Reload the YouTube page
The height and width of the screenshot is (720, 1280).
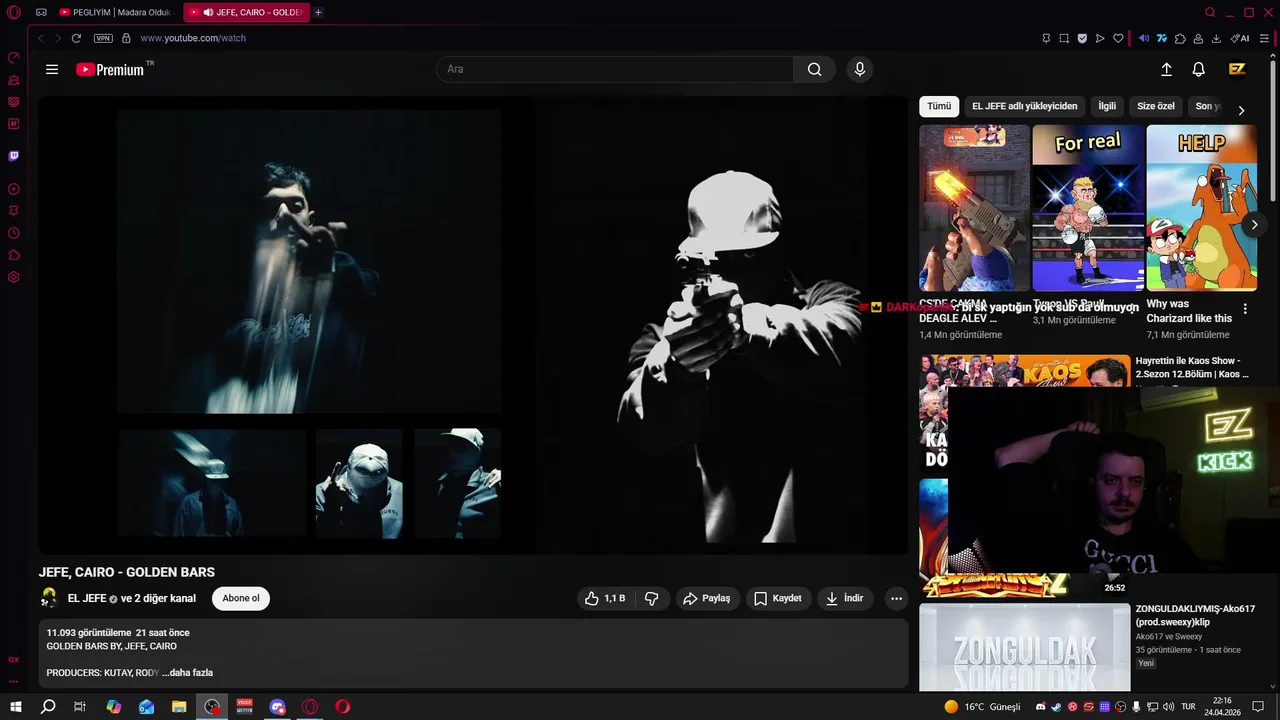[x=76, y=38]
